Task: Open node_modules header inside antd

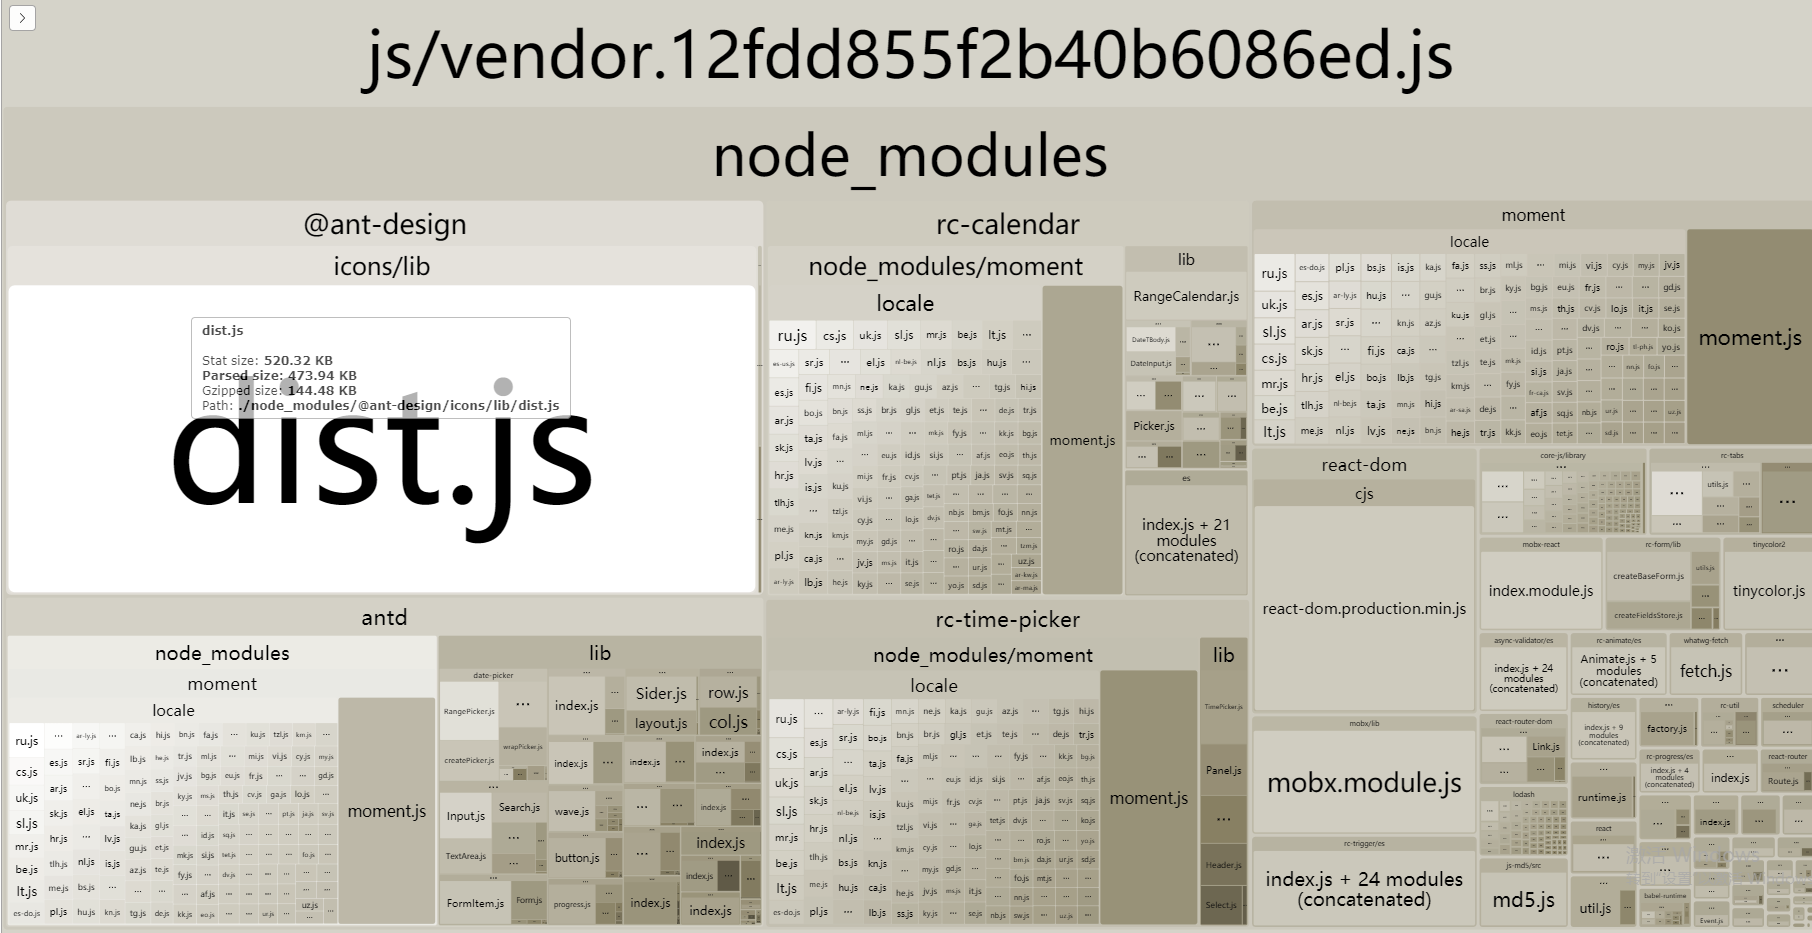Action: tap(222, 653)
